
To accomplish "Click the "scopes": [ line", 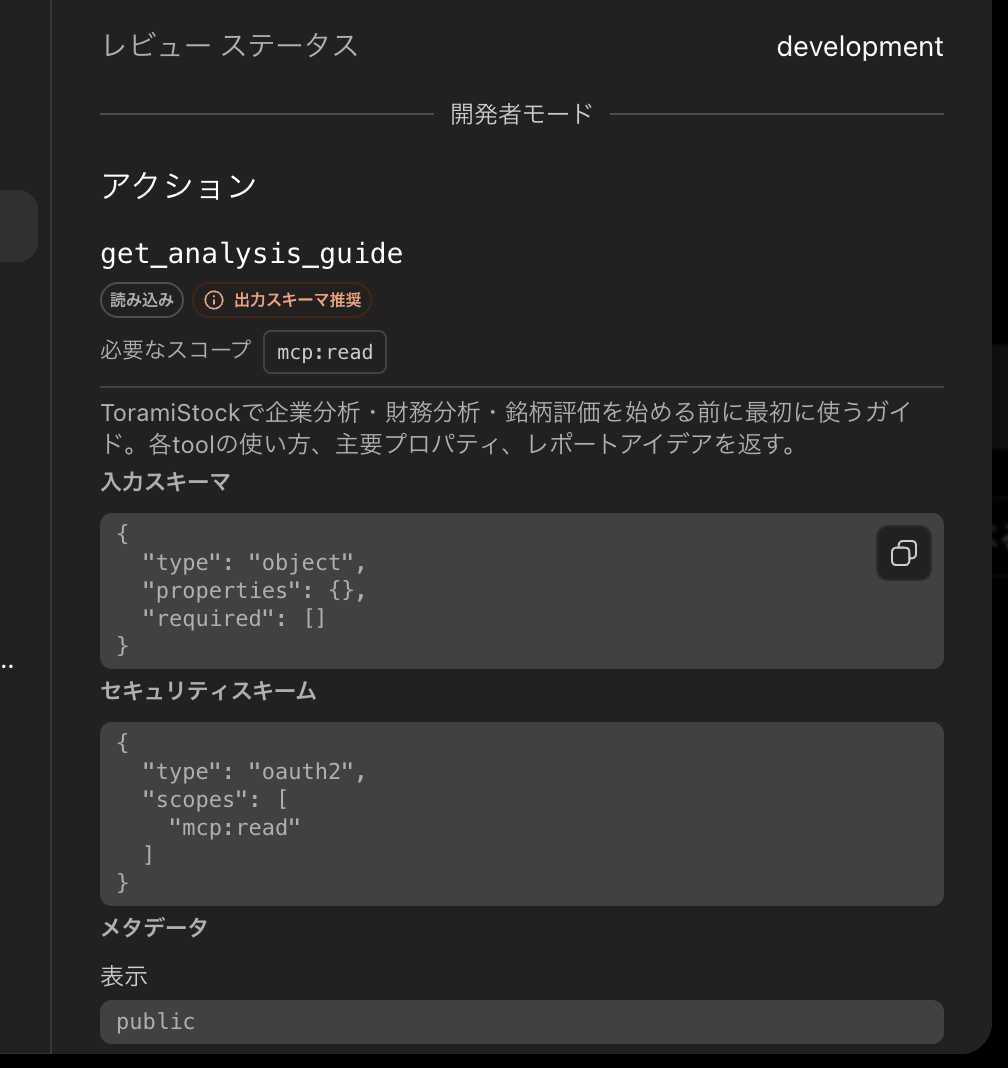I will pos(215,800).
